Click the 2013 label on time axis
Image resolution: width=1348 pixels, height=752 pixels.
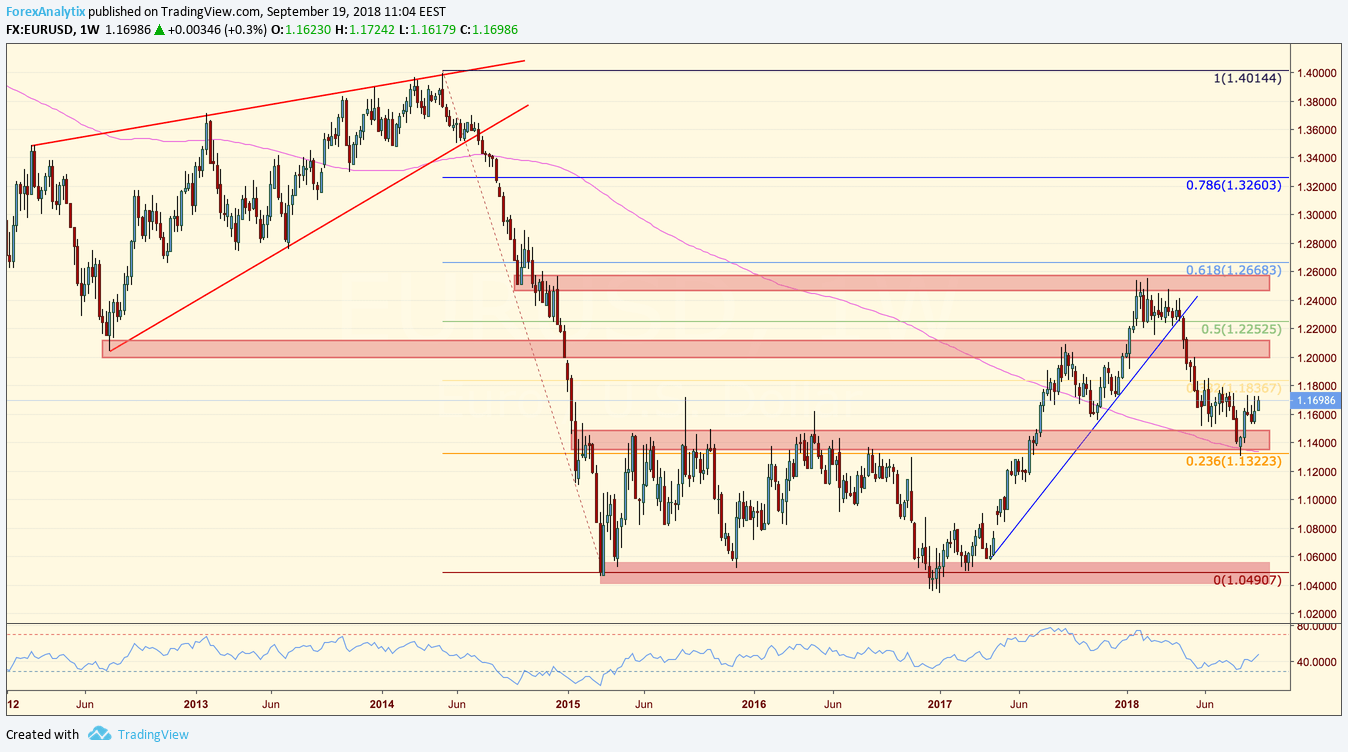196,703
